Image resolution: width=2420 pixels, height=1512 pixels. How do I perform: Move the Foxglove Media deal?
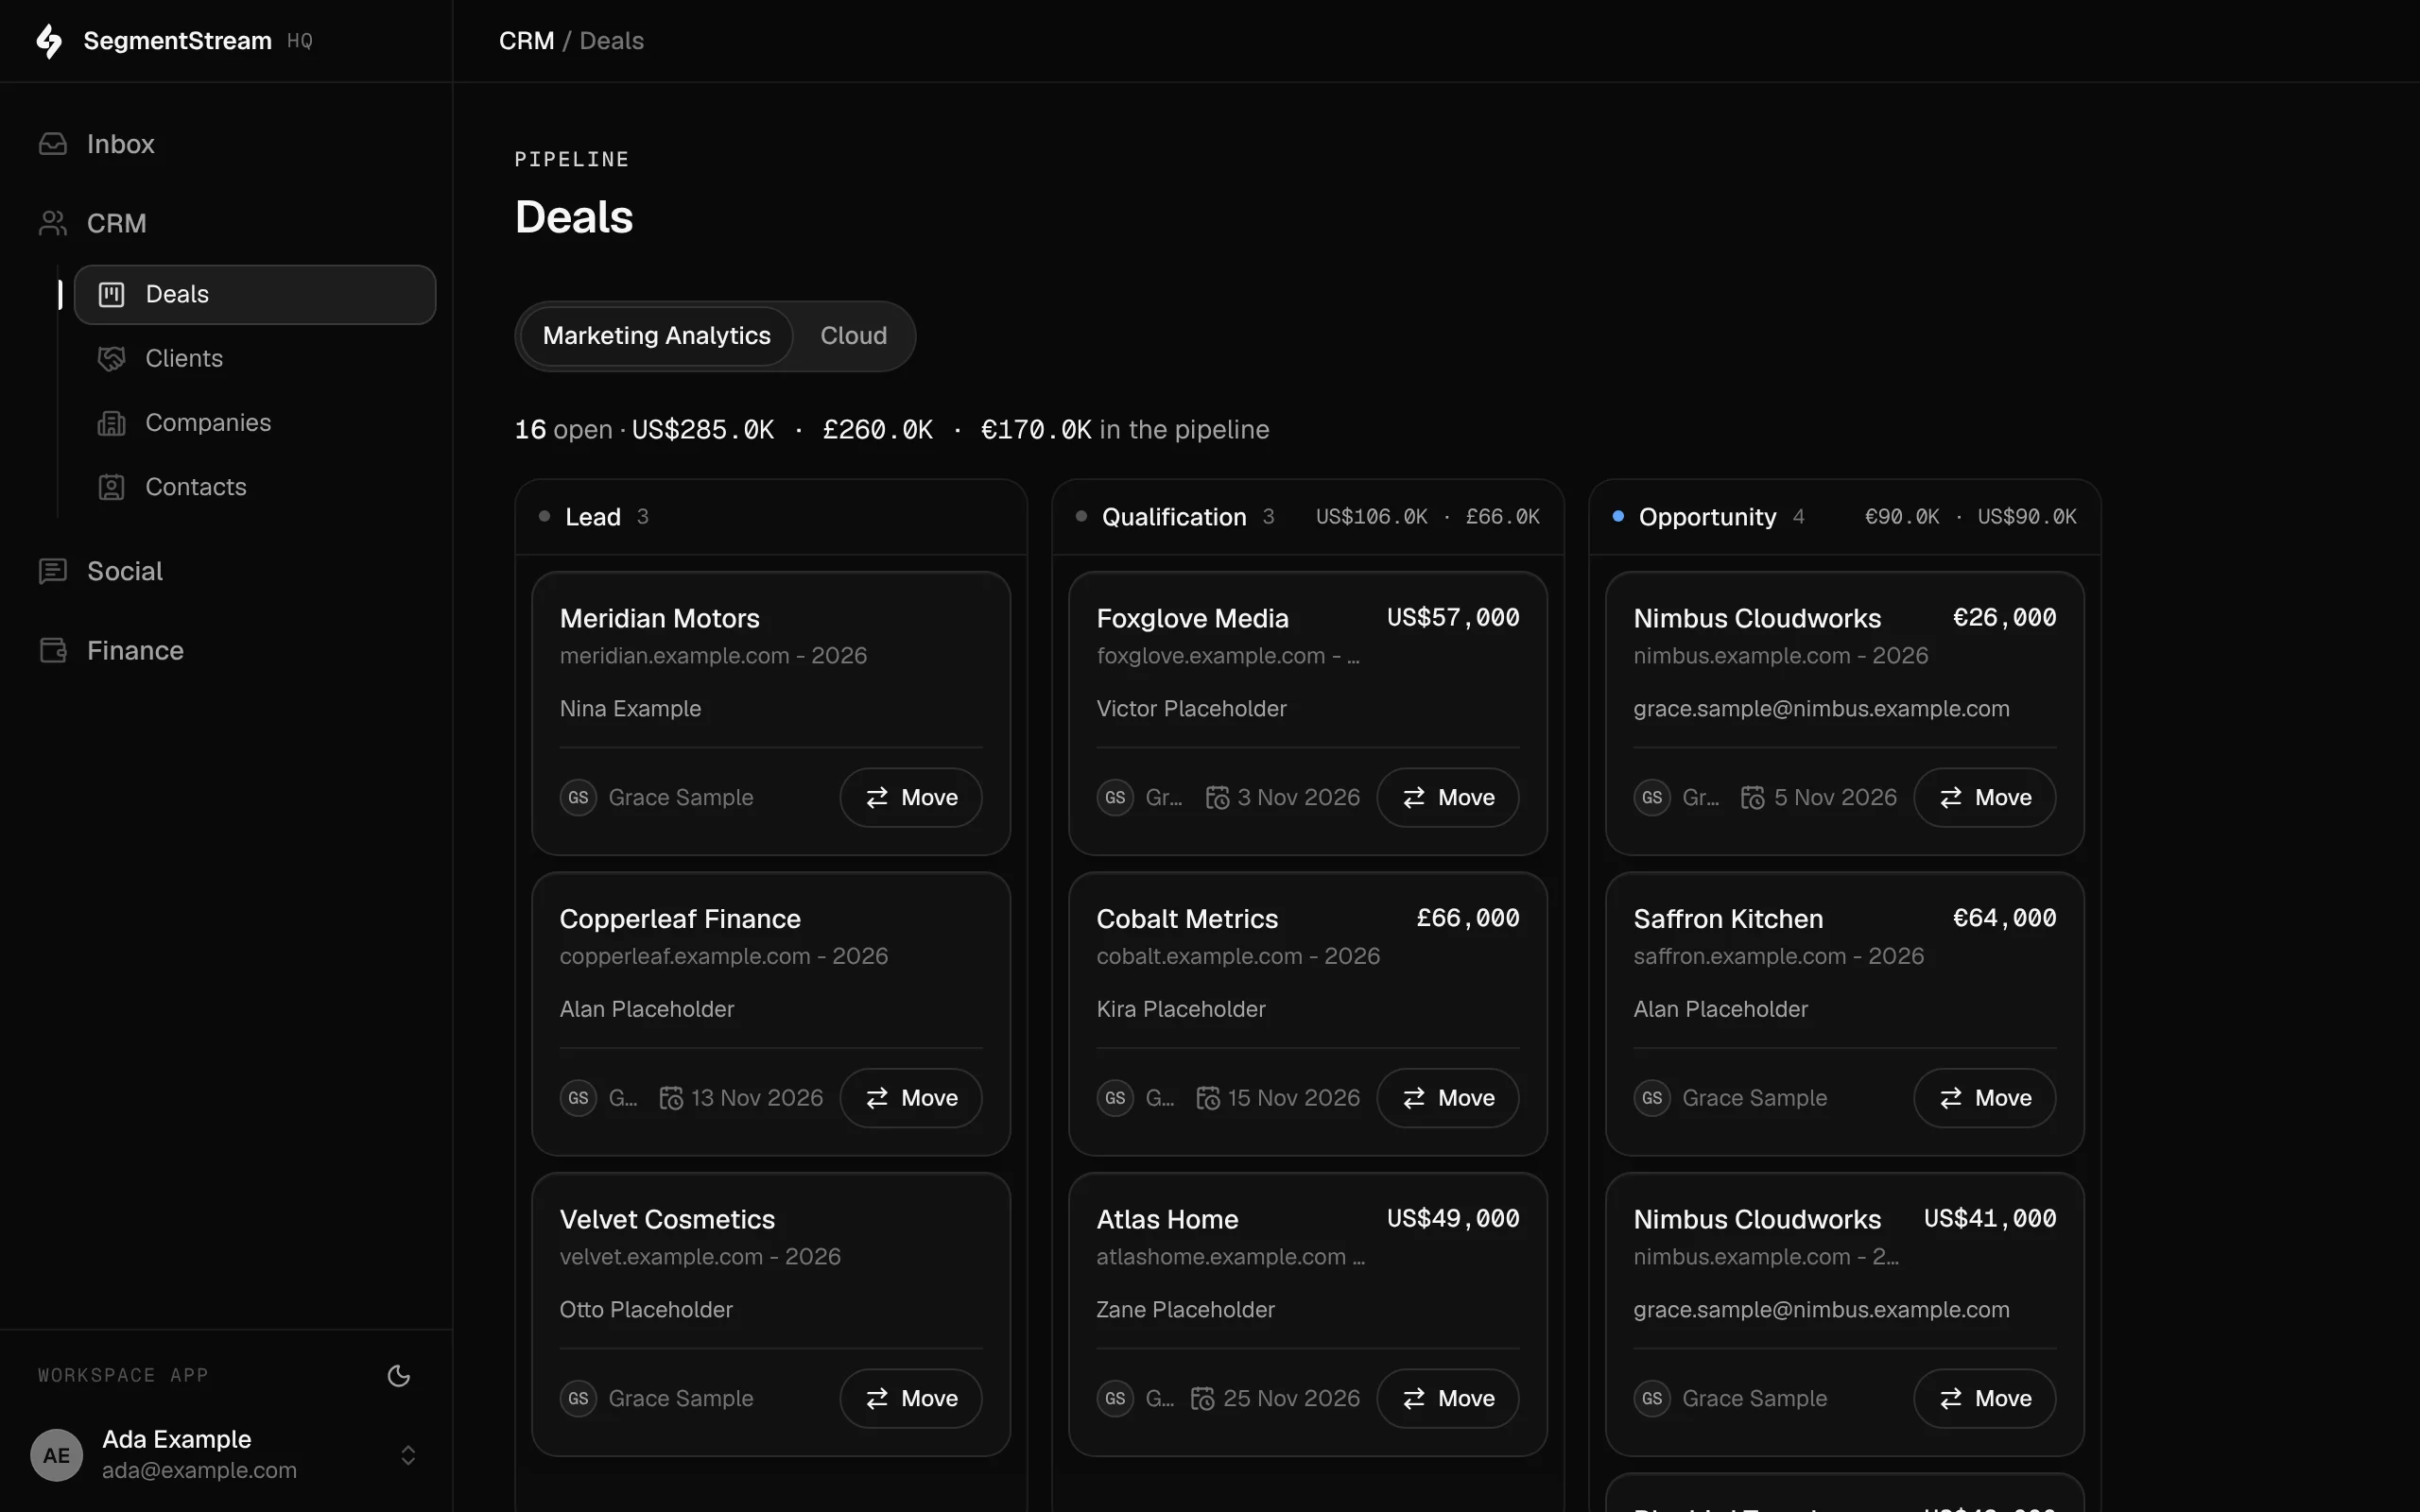(x=1448, y=797)
